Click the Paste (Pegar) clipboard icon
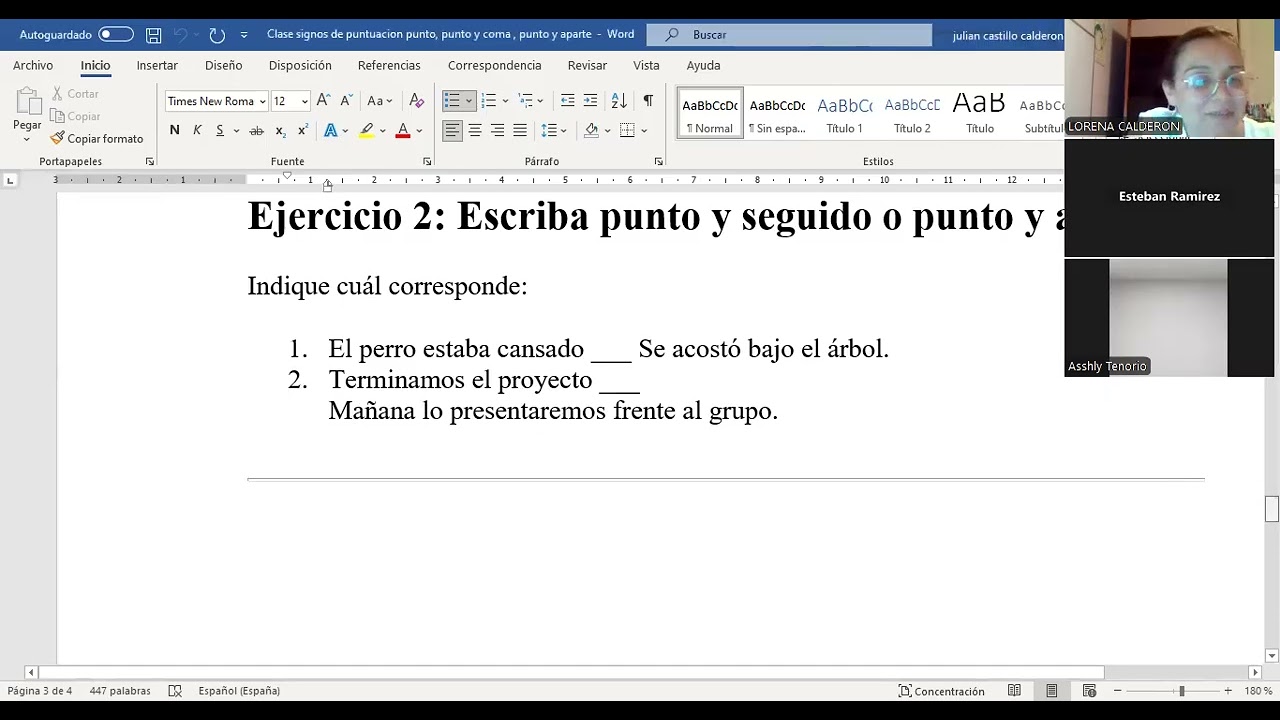Screen dimensions: 1280x720 pyautogui.click(x=27, y=102)
